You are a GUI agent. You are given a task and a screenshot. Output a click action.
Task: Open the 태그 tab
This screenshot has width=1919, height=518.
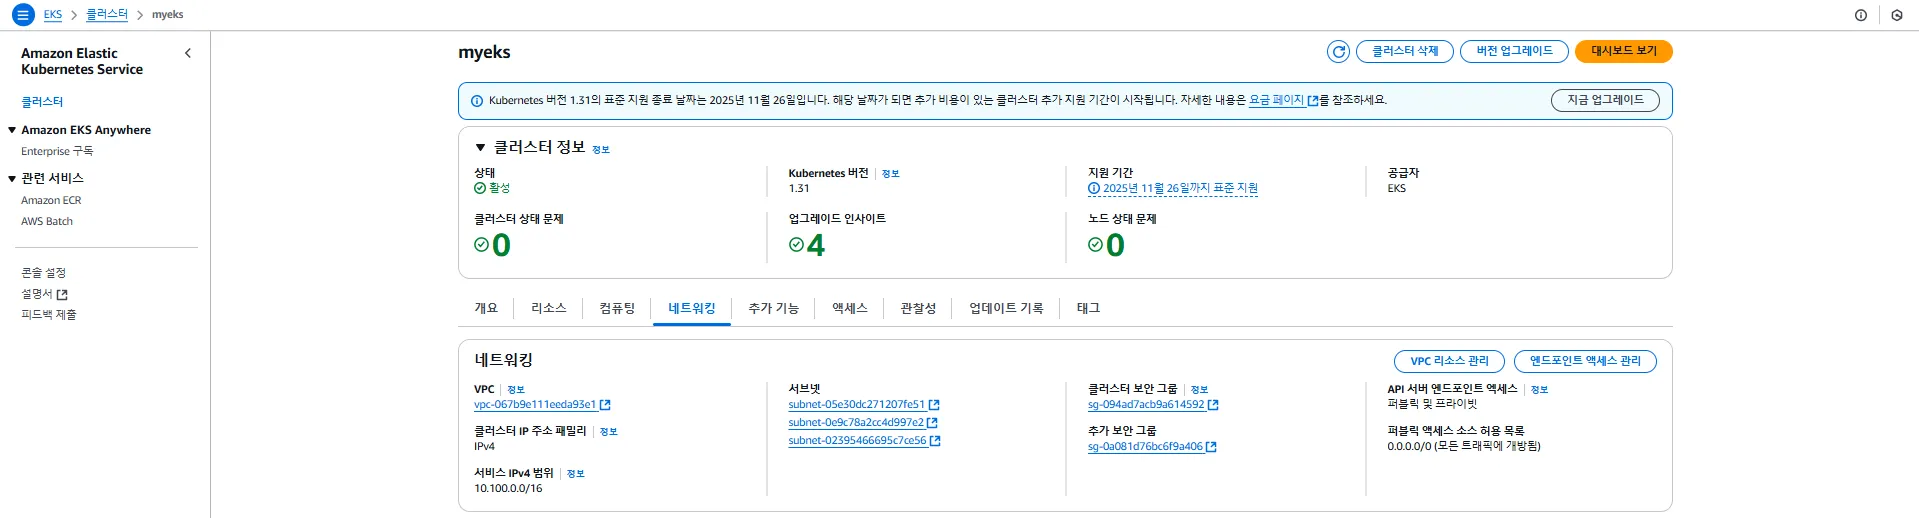(x=1088, y=308)
